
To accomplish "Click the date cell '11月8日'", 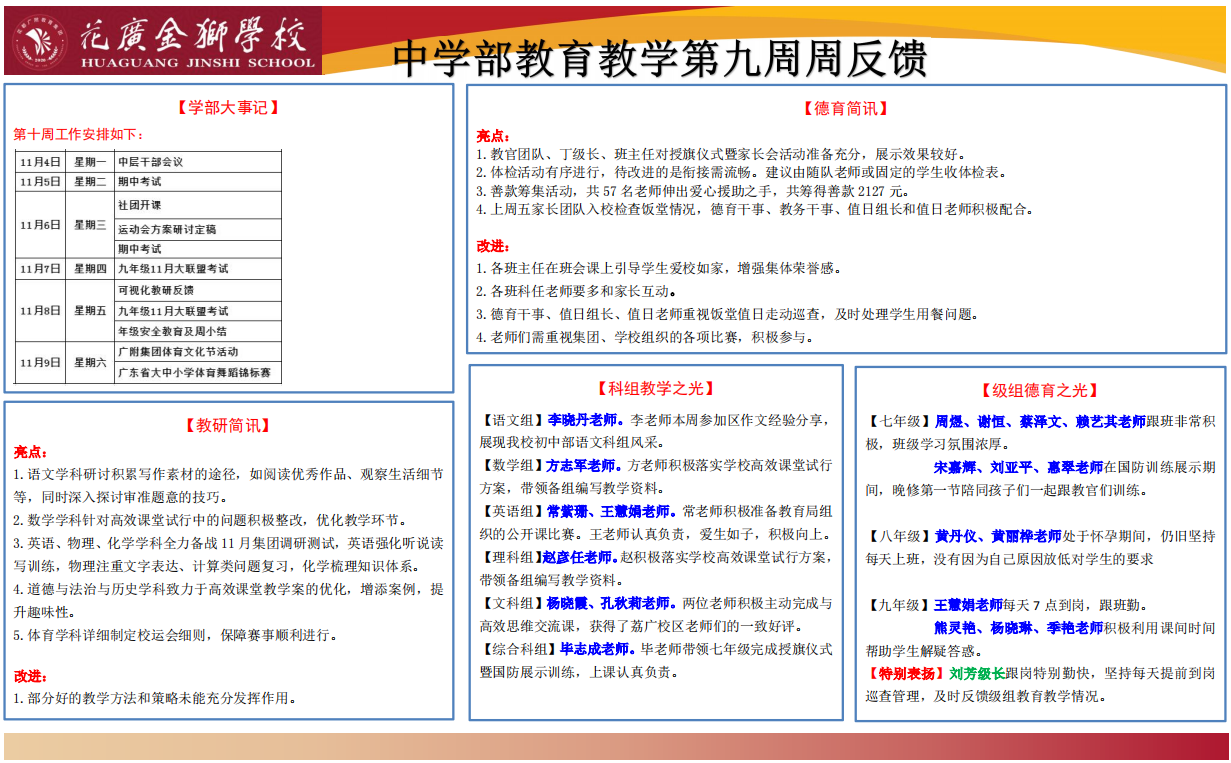I will (x=41, y=311).
